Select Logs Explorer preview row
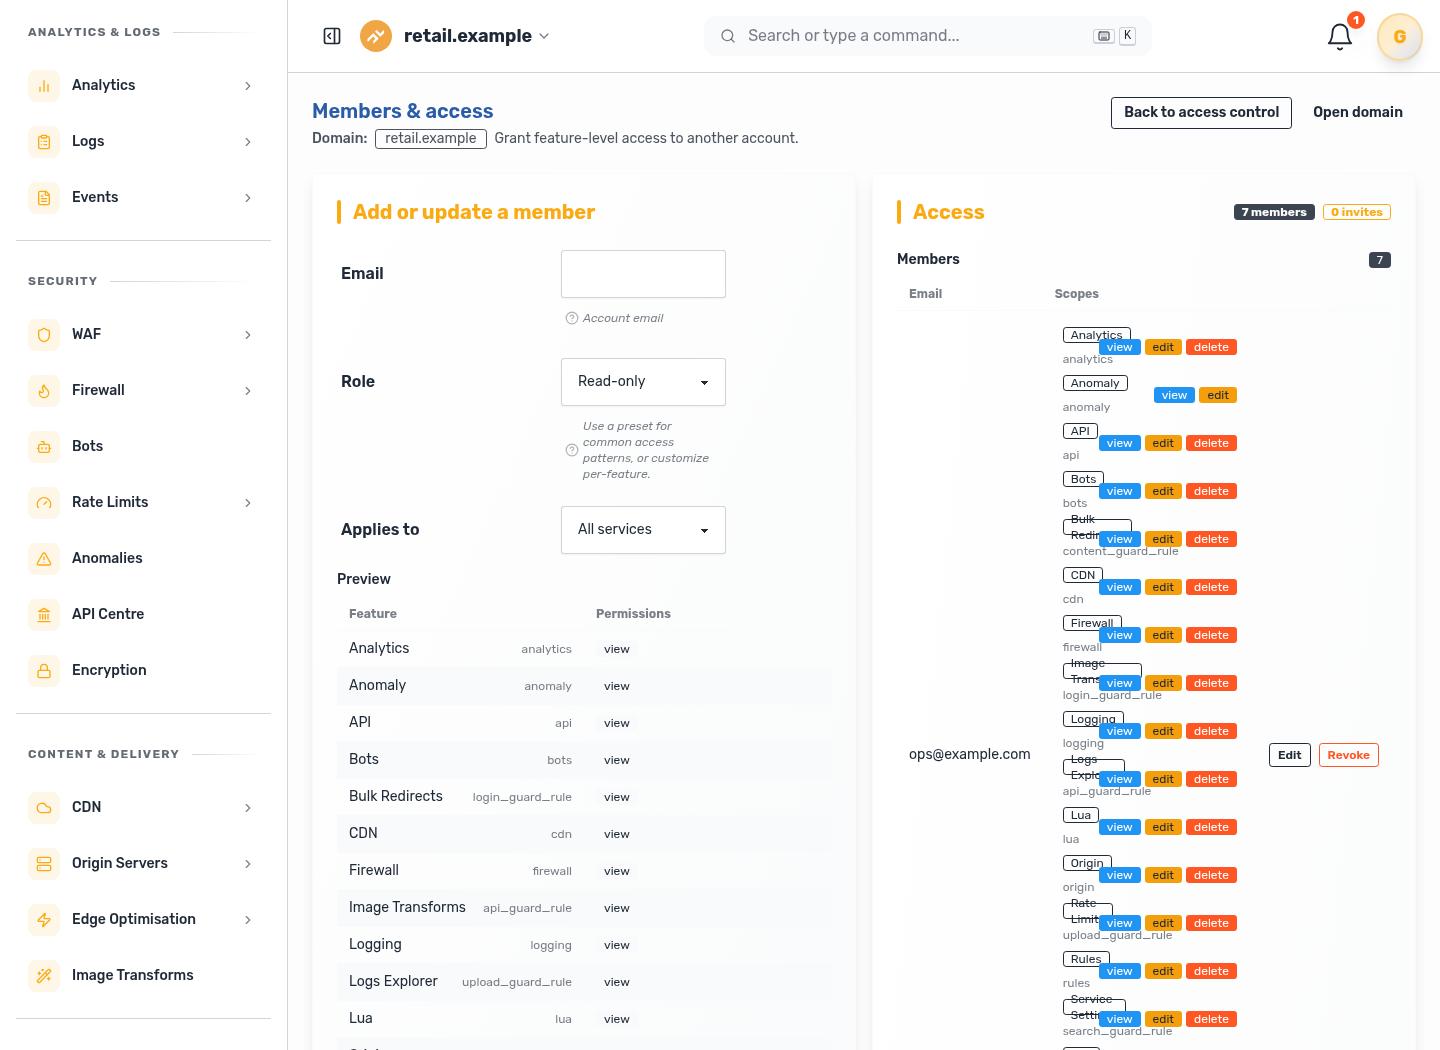This screenshot has height=1050, width=1440. [584, 982]
